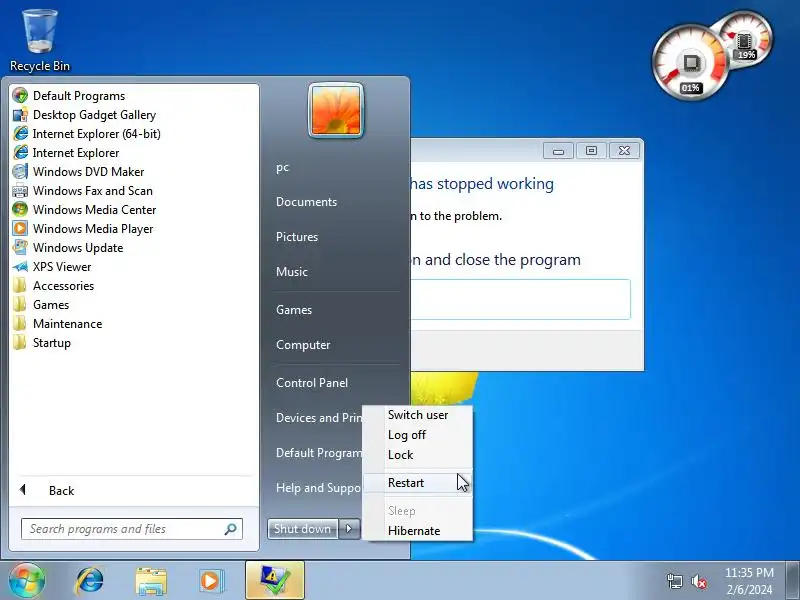Open Internet Explorer from the taskbar

point(90,581)
